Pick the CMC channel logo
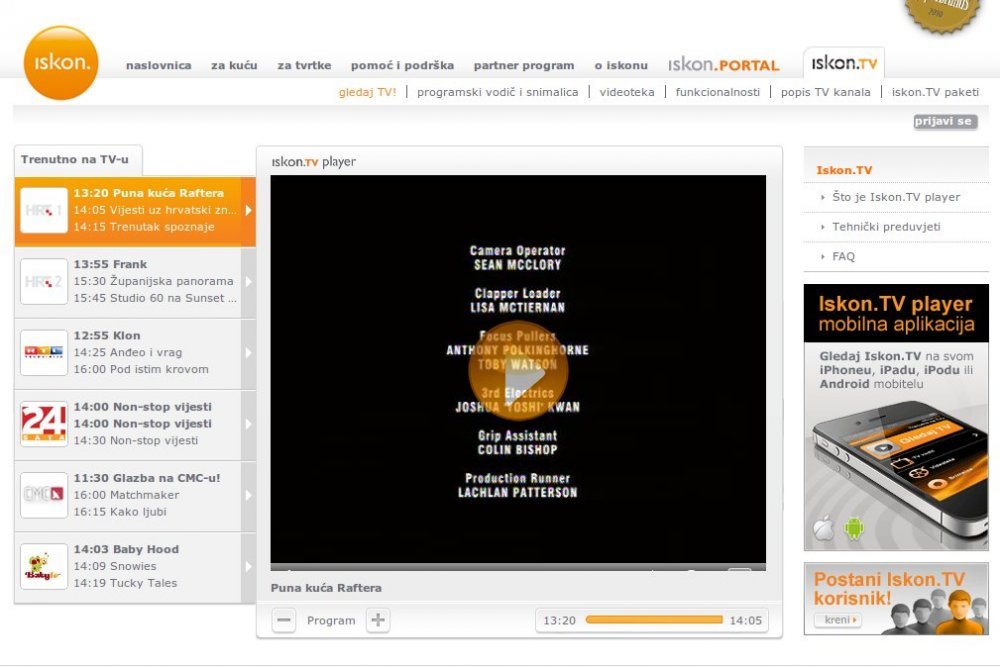The height and width of the screenshot is (667, 1000). pos(43,495)
